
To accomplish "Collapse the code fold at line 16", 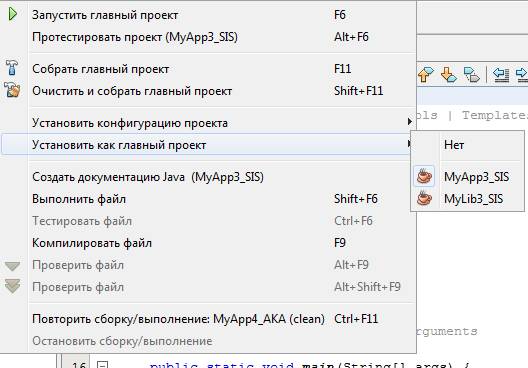I will click(x=102, y=365).
